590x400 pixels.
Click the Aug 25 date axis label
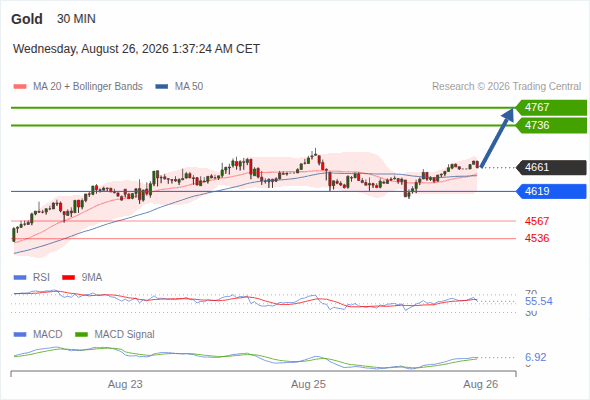(308, 384)
